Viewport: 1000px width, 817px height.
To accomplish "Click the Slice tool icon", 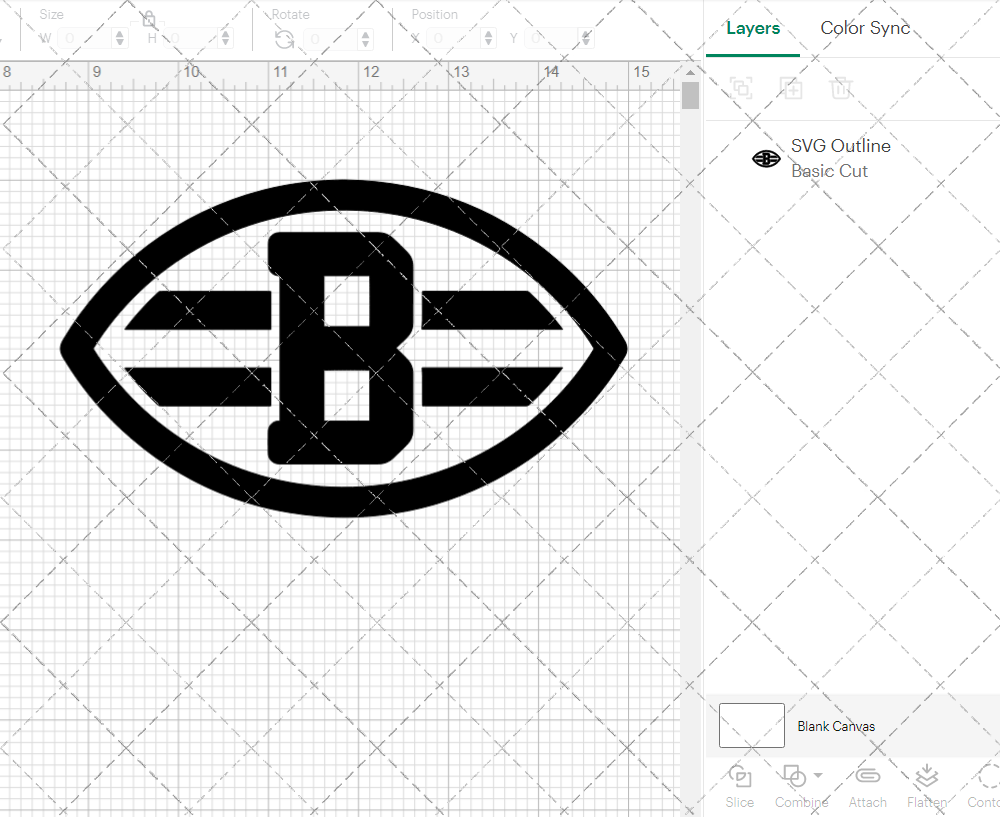I will pyautogui.click(x=740, y=777).
